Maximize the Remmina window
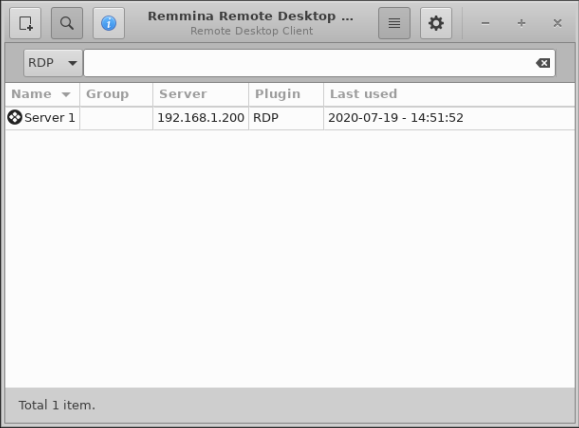This screenshot has height=428, width=579. (x=521, y=23)
